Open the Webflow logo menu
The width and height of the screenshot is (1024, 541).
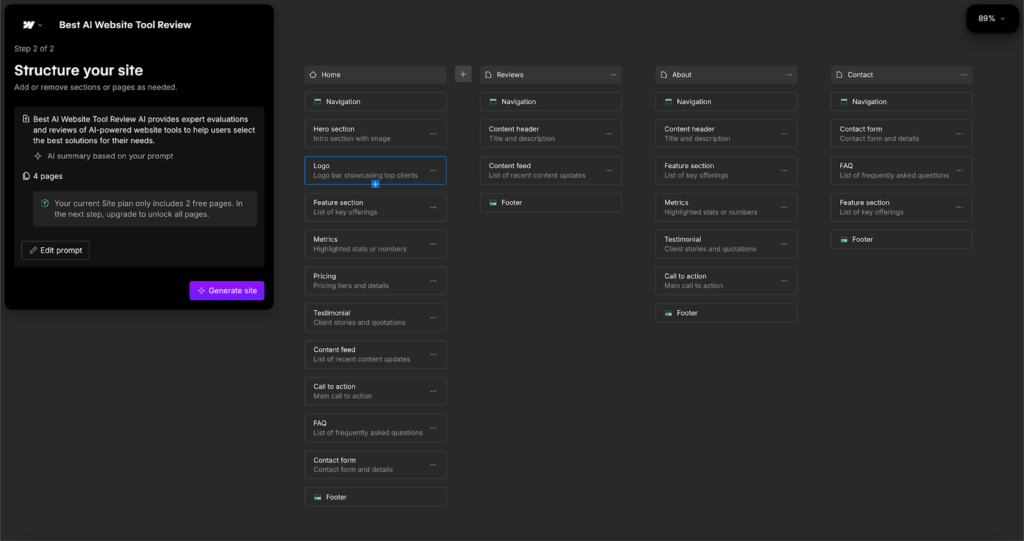[33, 25]
